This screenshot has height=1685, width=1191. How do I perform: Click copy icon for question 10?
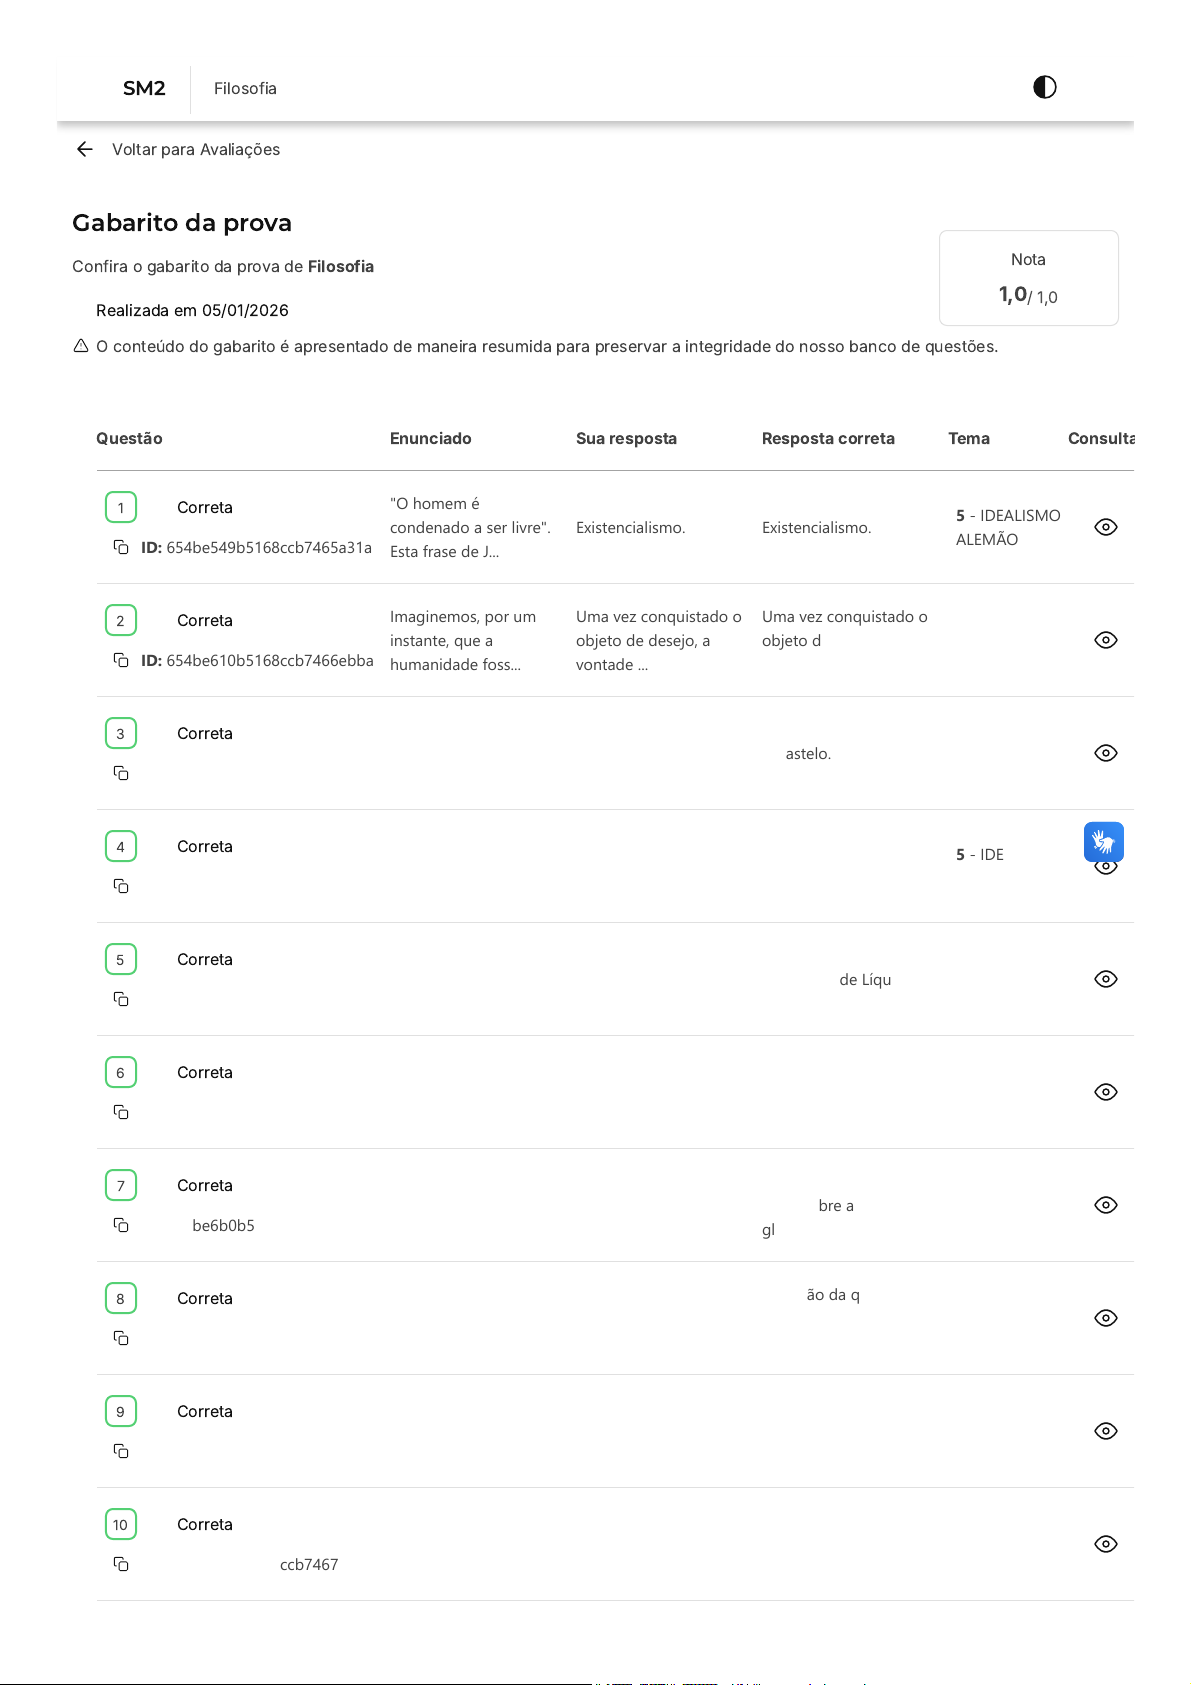point(121,1564)
